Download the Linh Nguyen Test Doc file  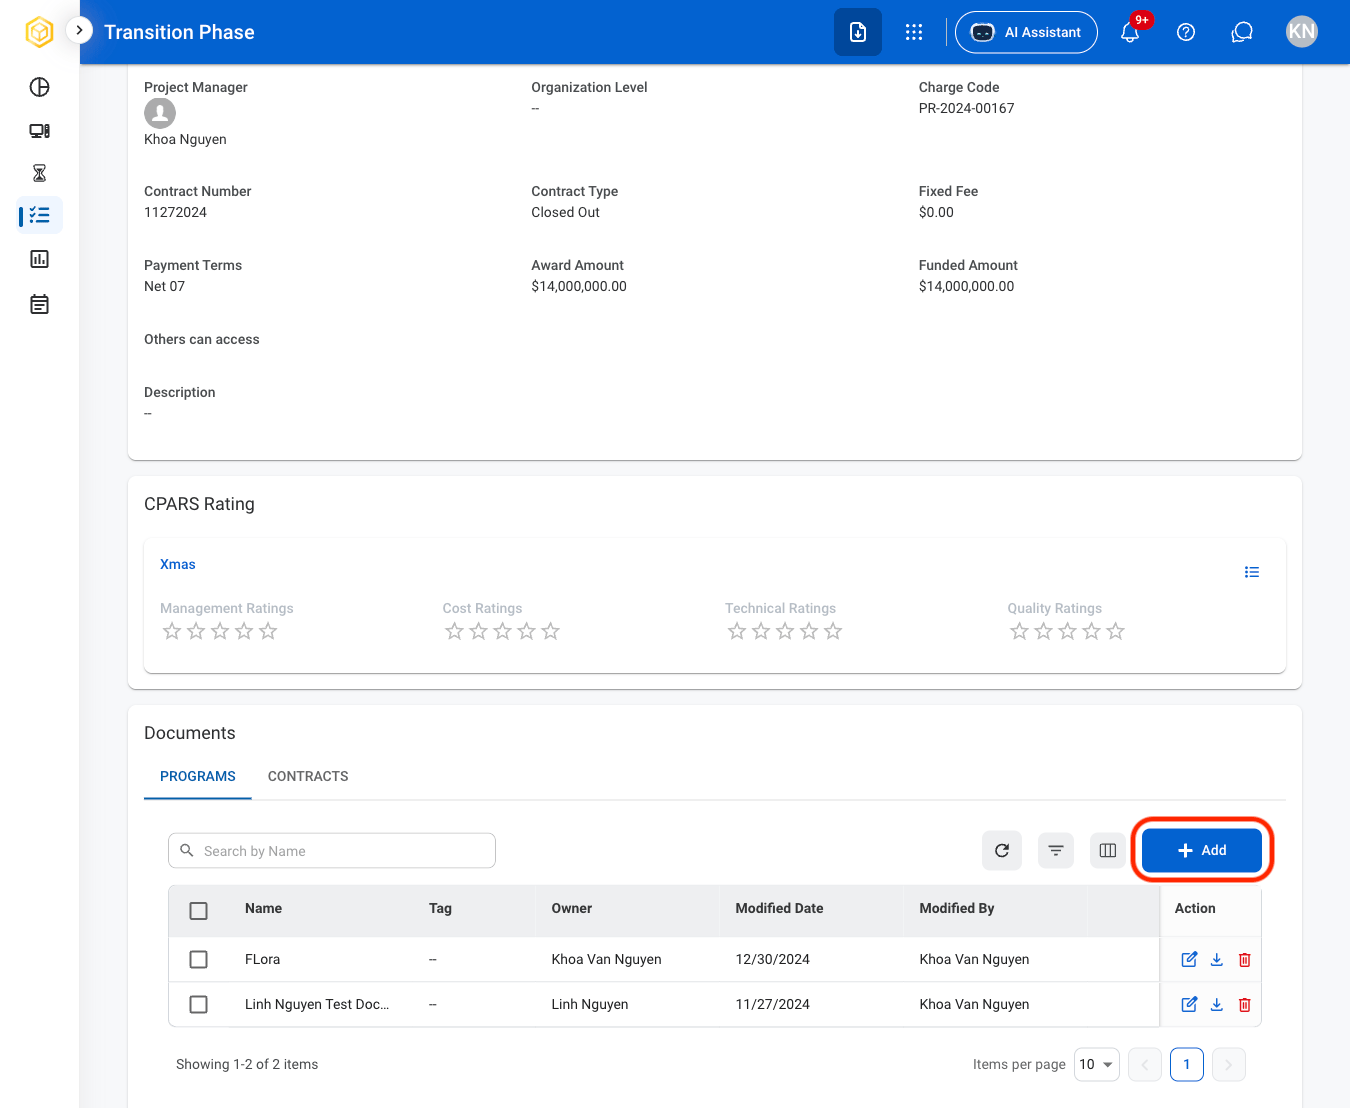tap(1217, 1004)
